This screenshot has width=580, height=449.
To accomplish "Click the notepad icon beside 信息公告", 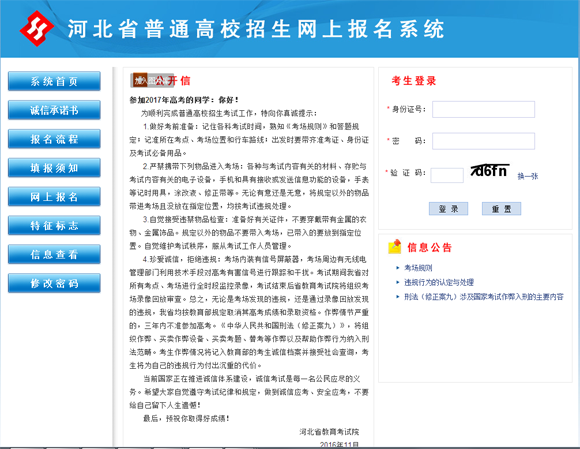I will click(395, 247).
